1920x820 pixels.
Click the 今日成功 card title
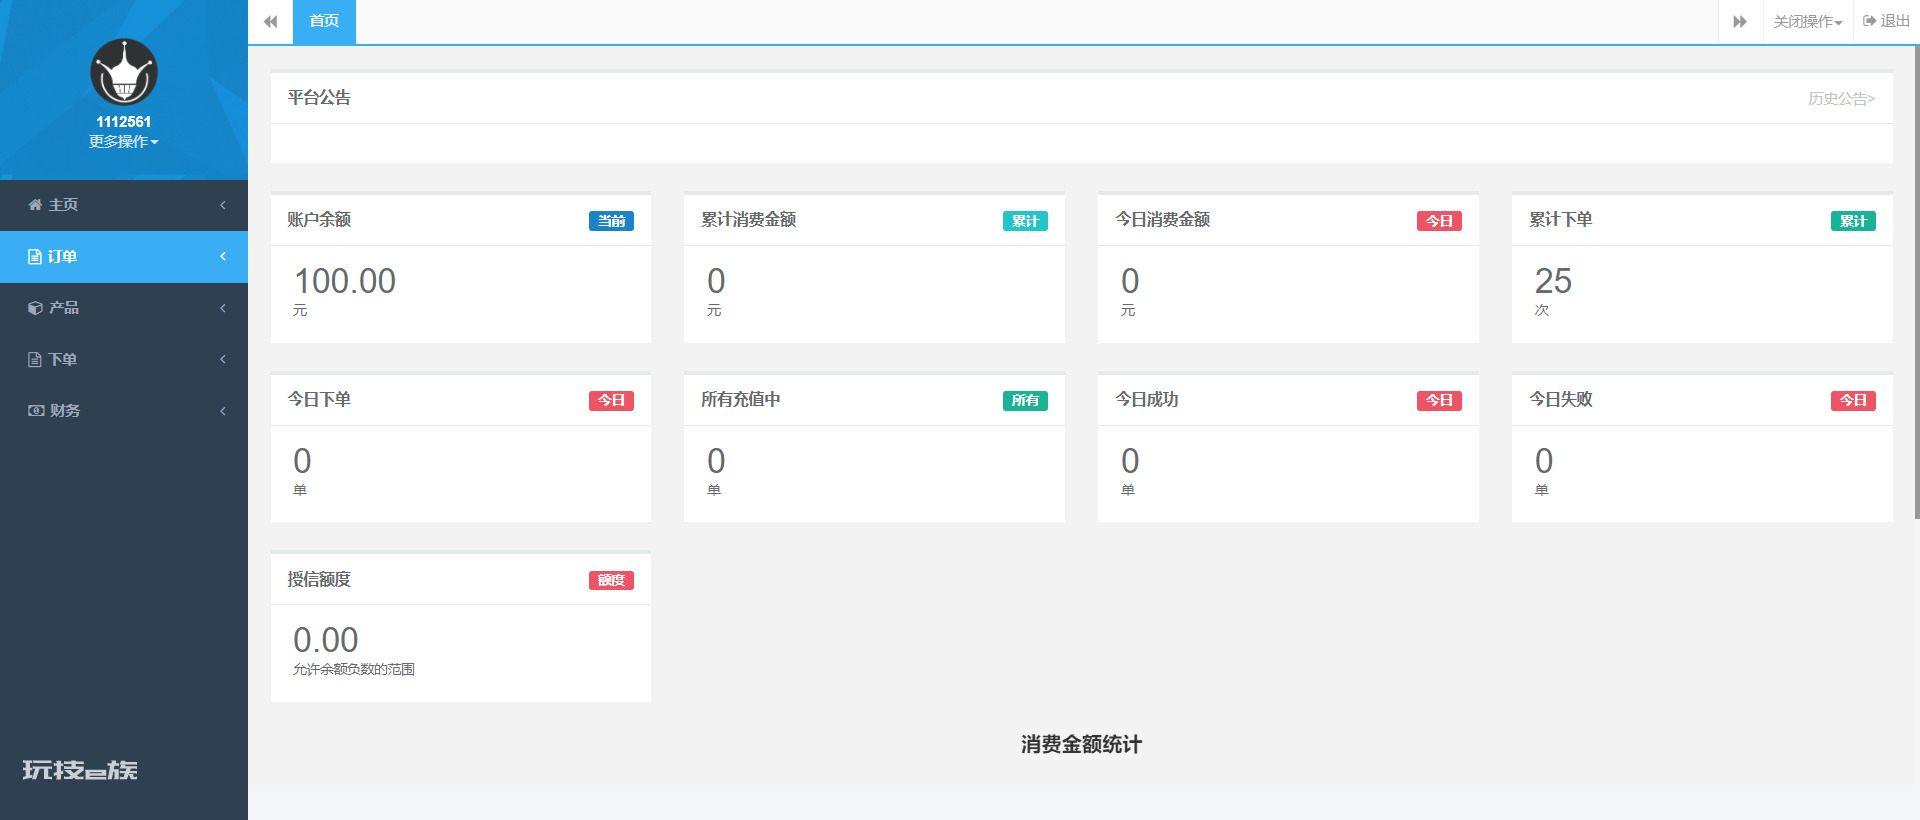1147,399
